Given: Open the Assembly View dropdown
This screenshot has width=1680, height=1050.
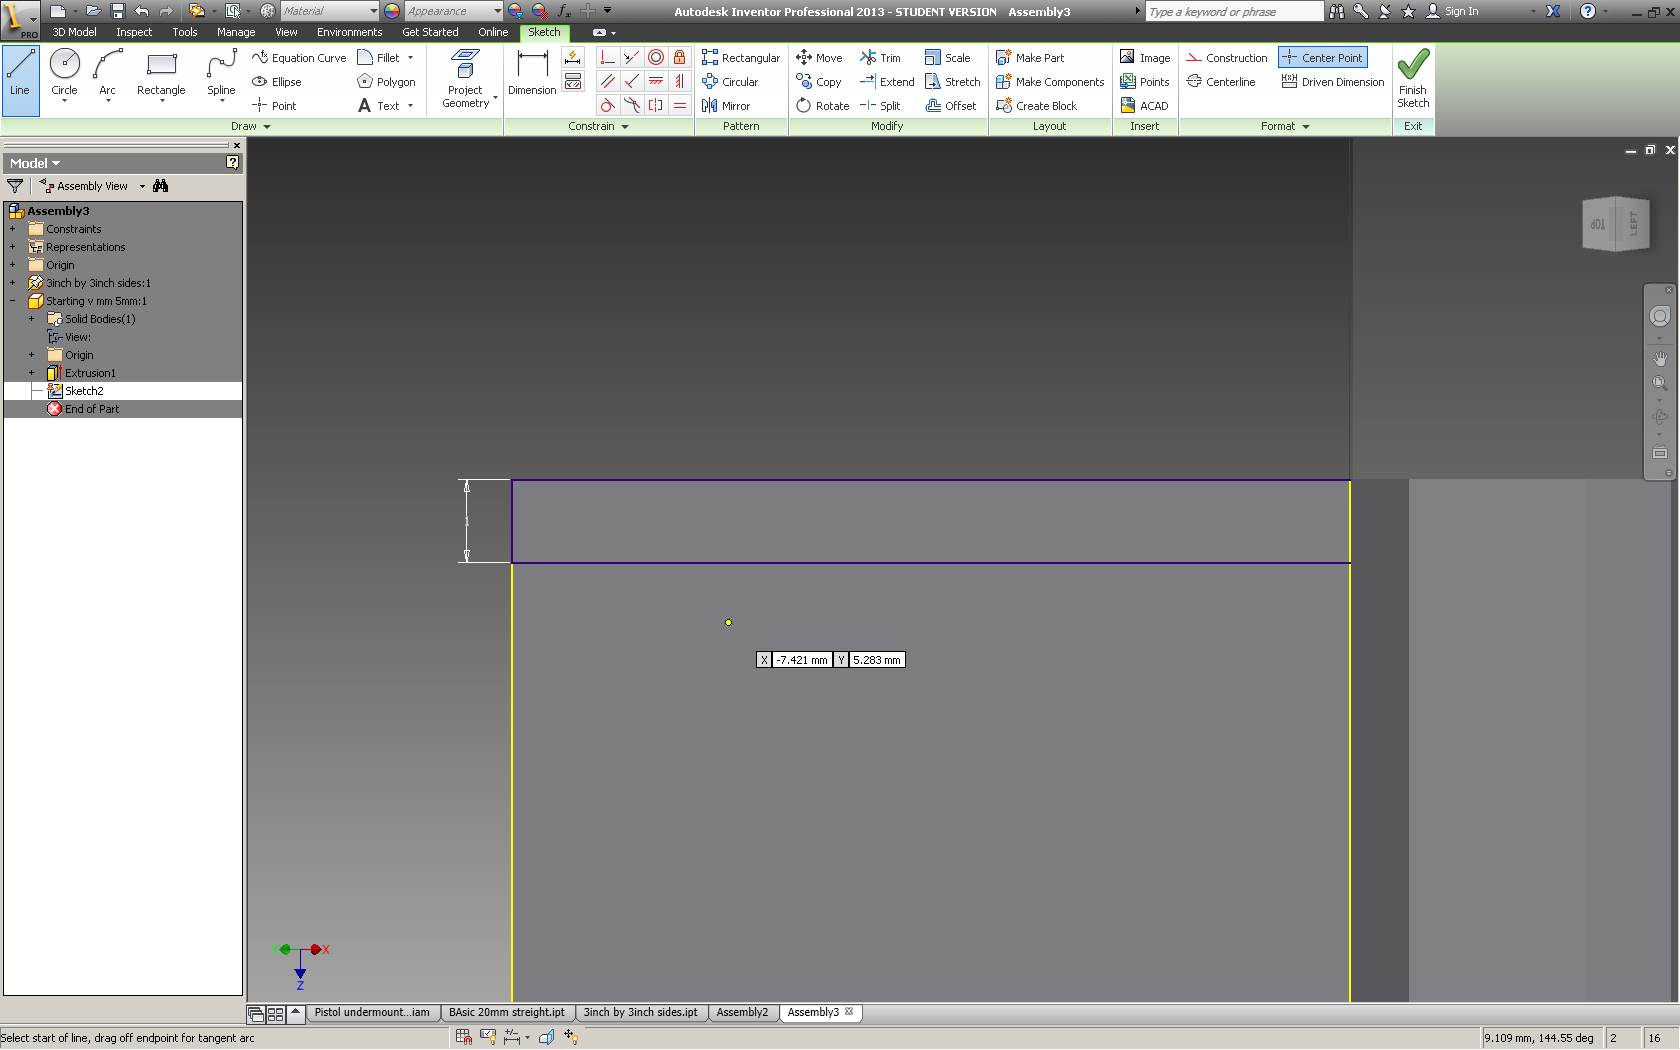Looking at the screenshot, I should pos(142,186).
